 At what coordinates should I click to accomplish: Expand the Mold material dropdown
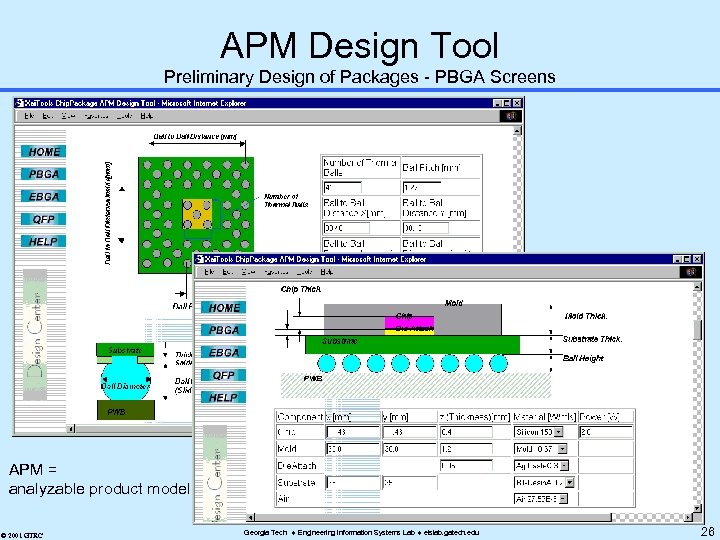point(562,449)
